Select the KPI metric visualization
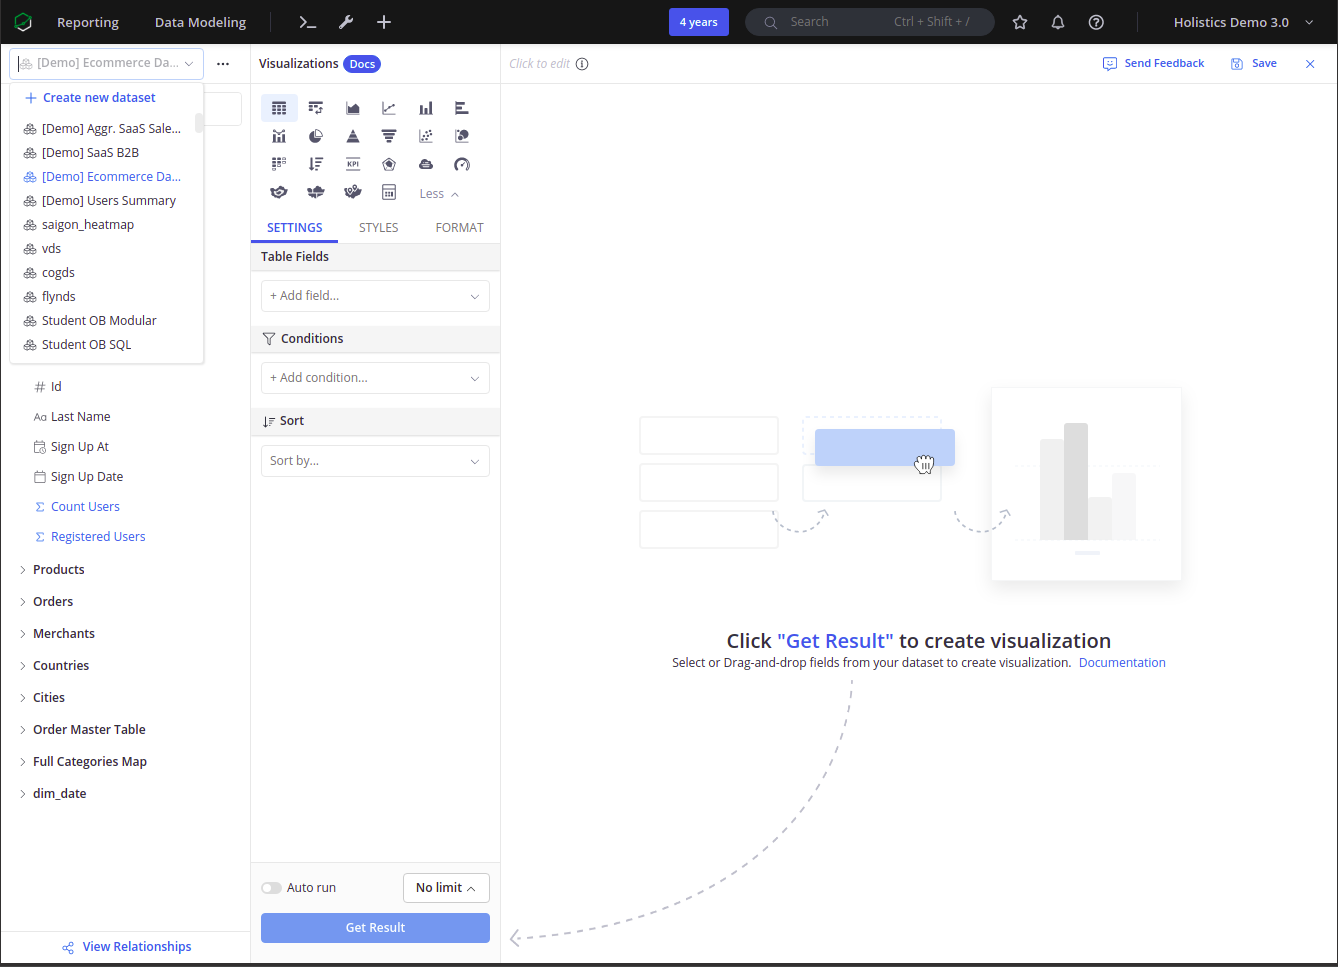 [353, 164]
